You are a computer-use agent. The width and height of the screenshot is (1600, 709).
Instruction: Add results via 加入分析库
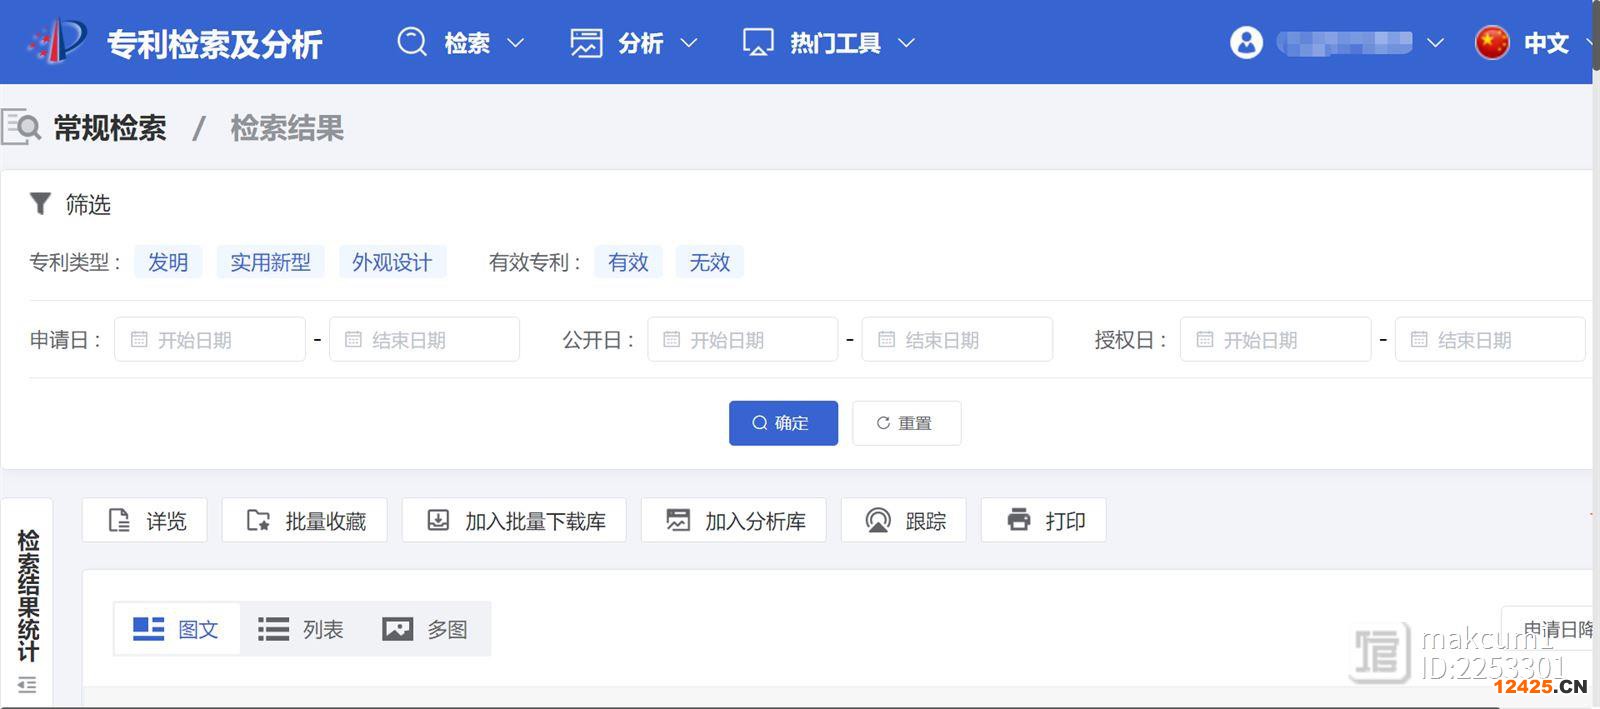(x=734, y=521)
